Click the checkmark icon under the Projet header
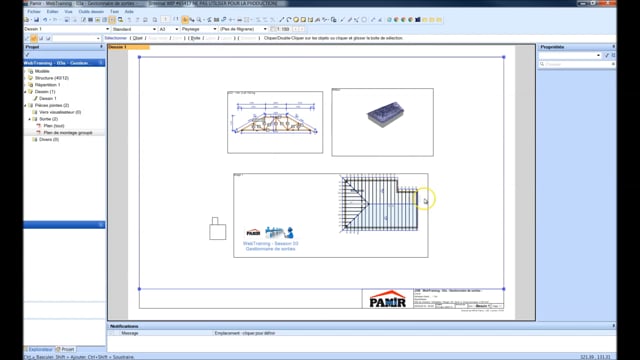The width and height of the screenshot is (640, 360). [28, 55]
